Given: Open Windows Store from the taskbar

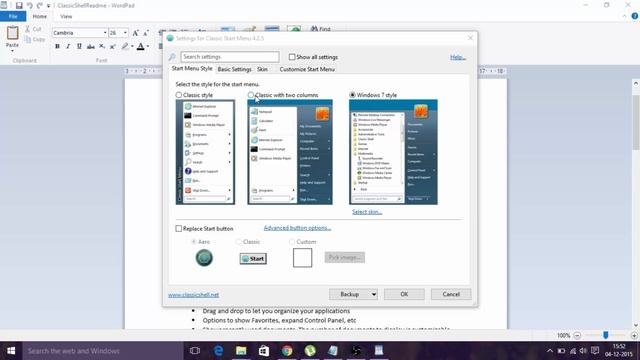Looking at the screenshot, I should tap(264, 351).
